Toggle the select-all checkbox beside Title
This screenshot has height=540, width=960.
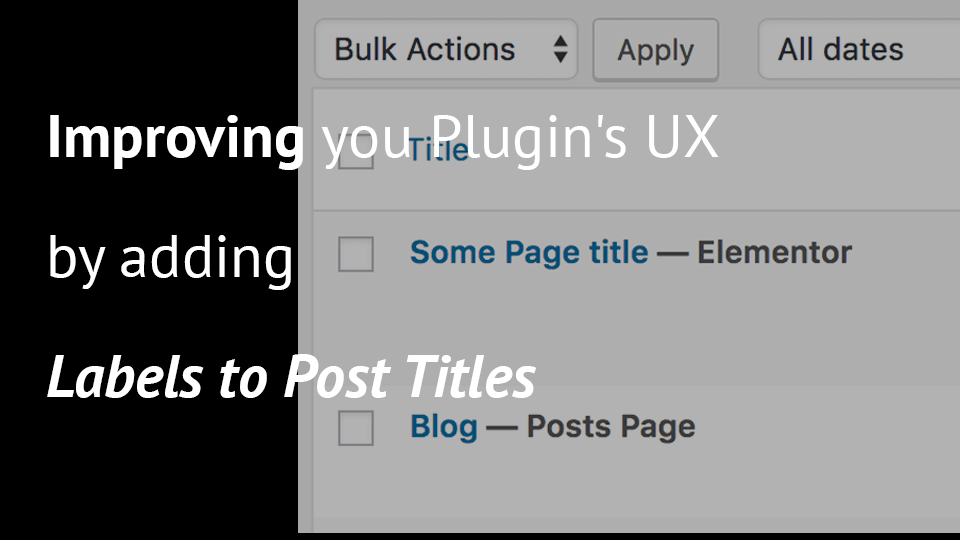coord(356,151)
